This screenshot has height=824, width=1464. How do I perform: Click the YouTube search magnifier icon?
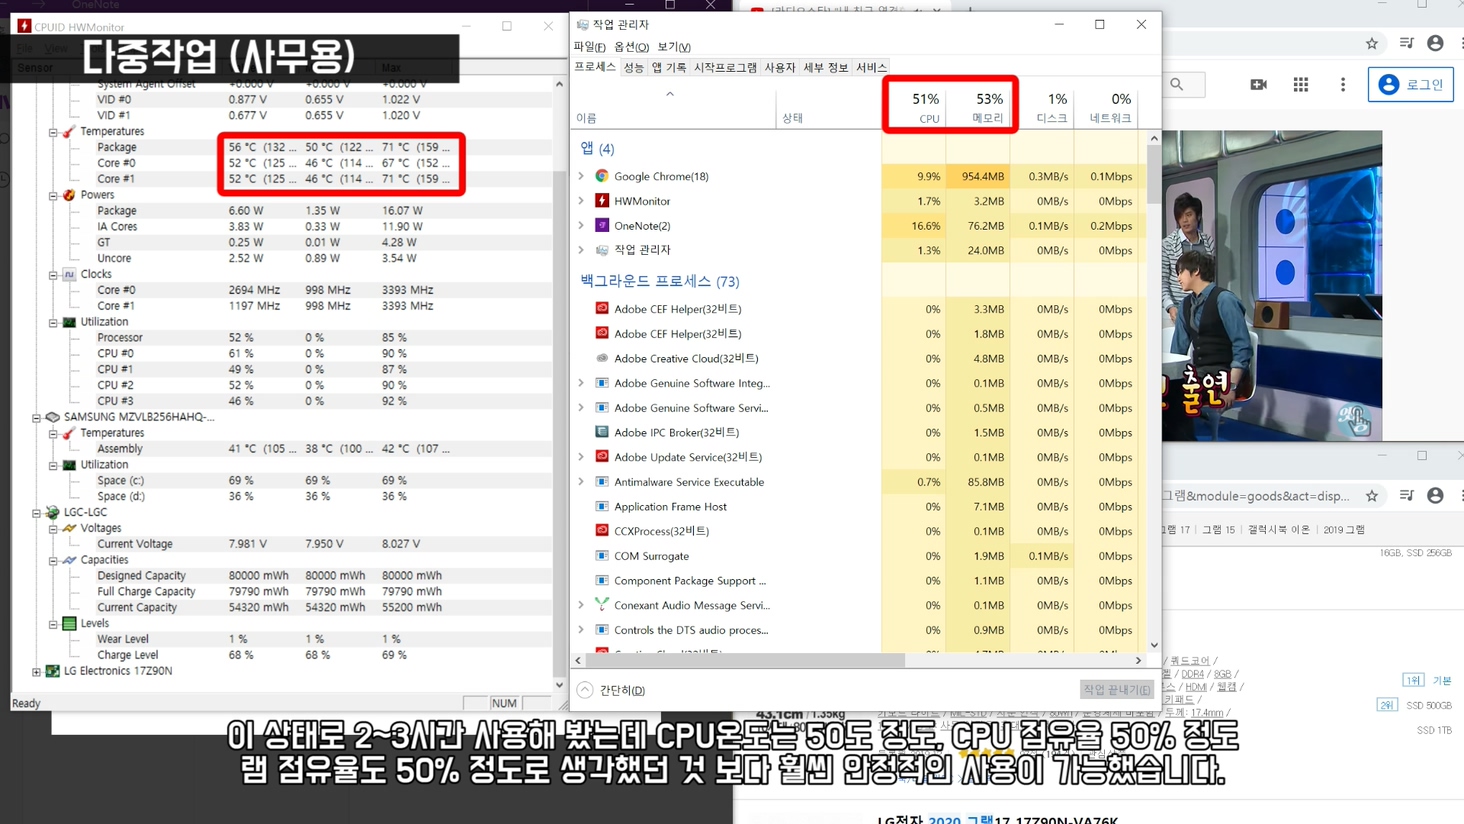(x=1177, y=85)
